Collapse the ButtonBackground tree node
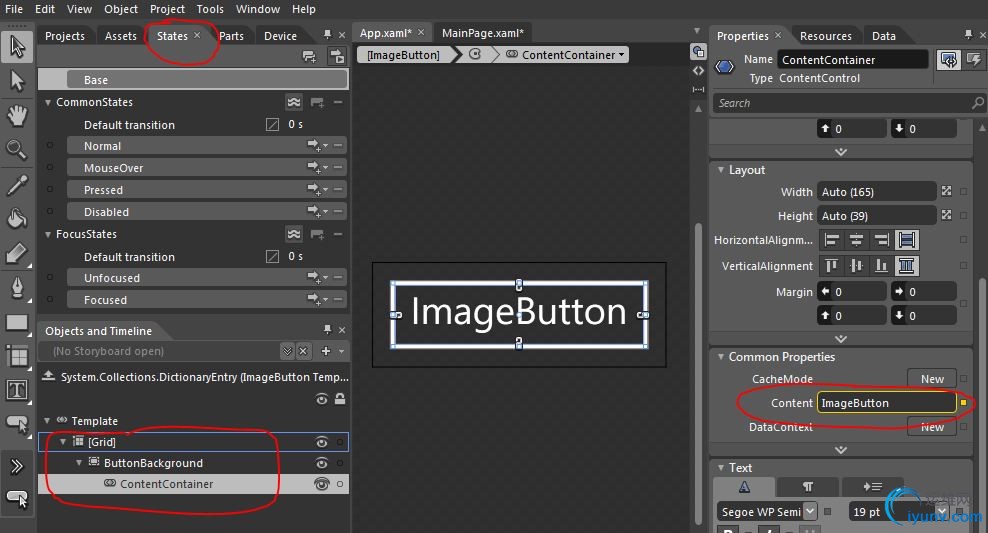 click(79, 463)
